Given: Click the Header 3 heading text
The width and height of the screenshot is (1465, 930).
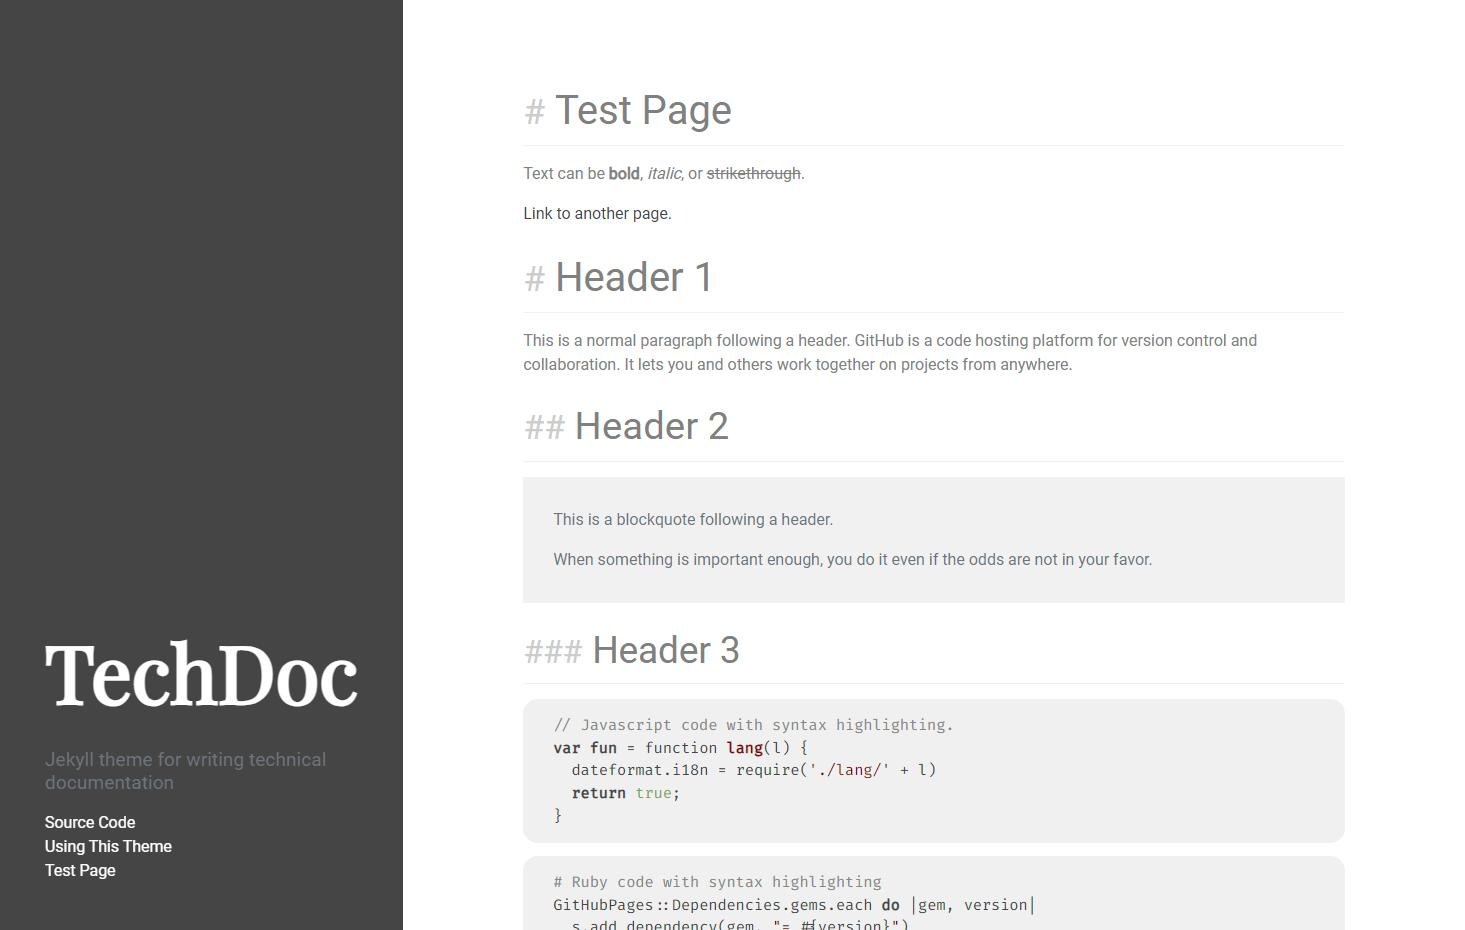Looking at the screenshot, I should pyautogui.click(x=665, y=650).
